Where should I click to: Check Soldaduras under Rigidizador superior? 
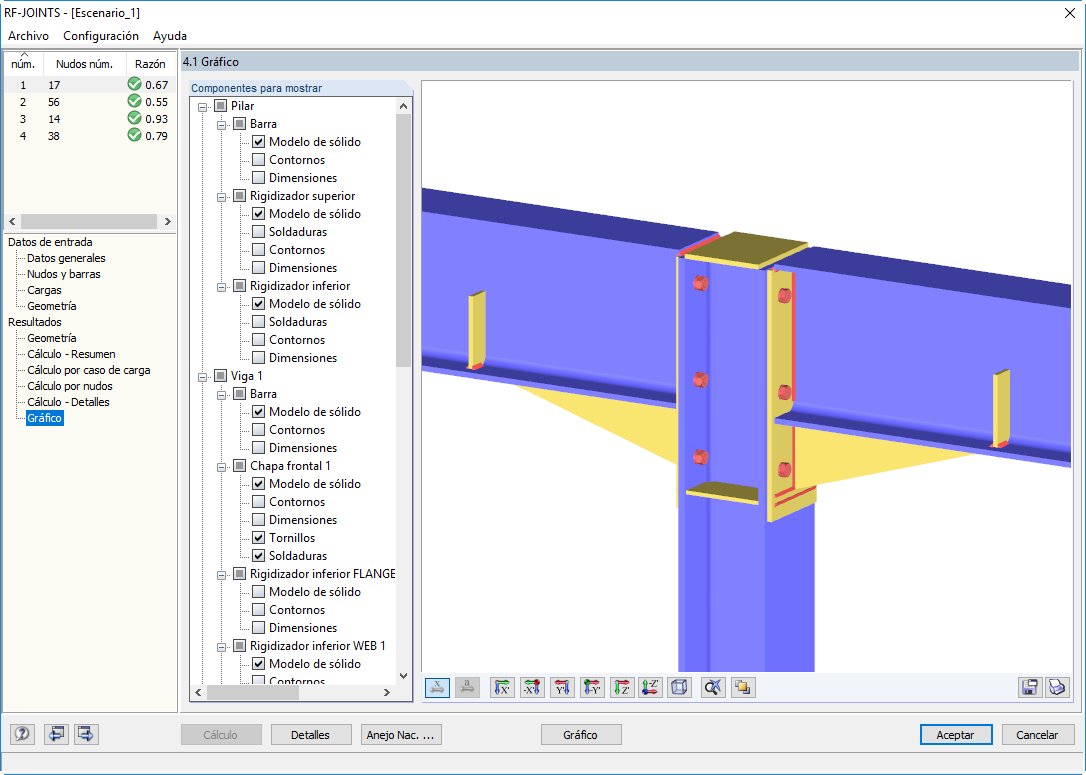point(258,231)
